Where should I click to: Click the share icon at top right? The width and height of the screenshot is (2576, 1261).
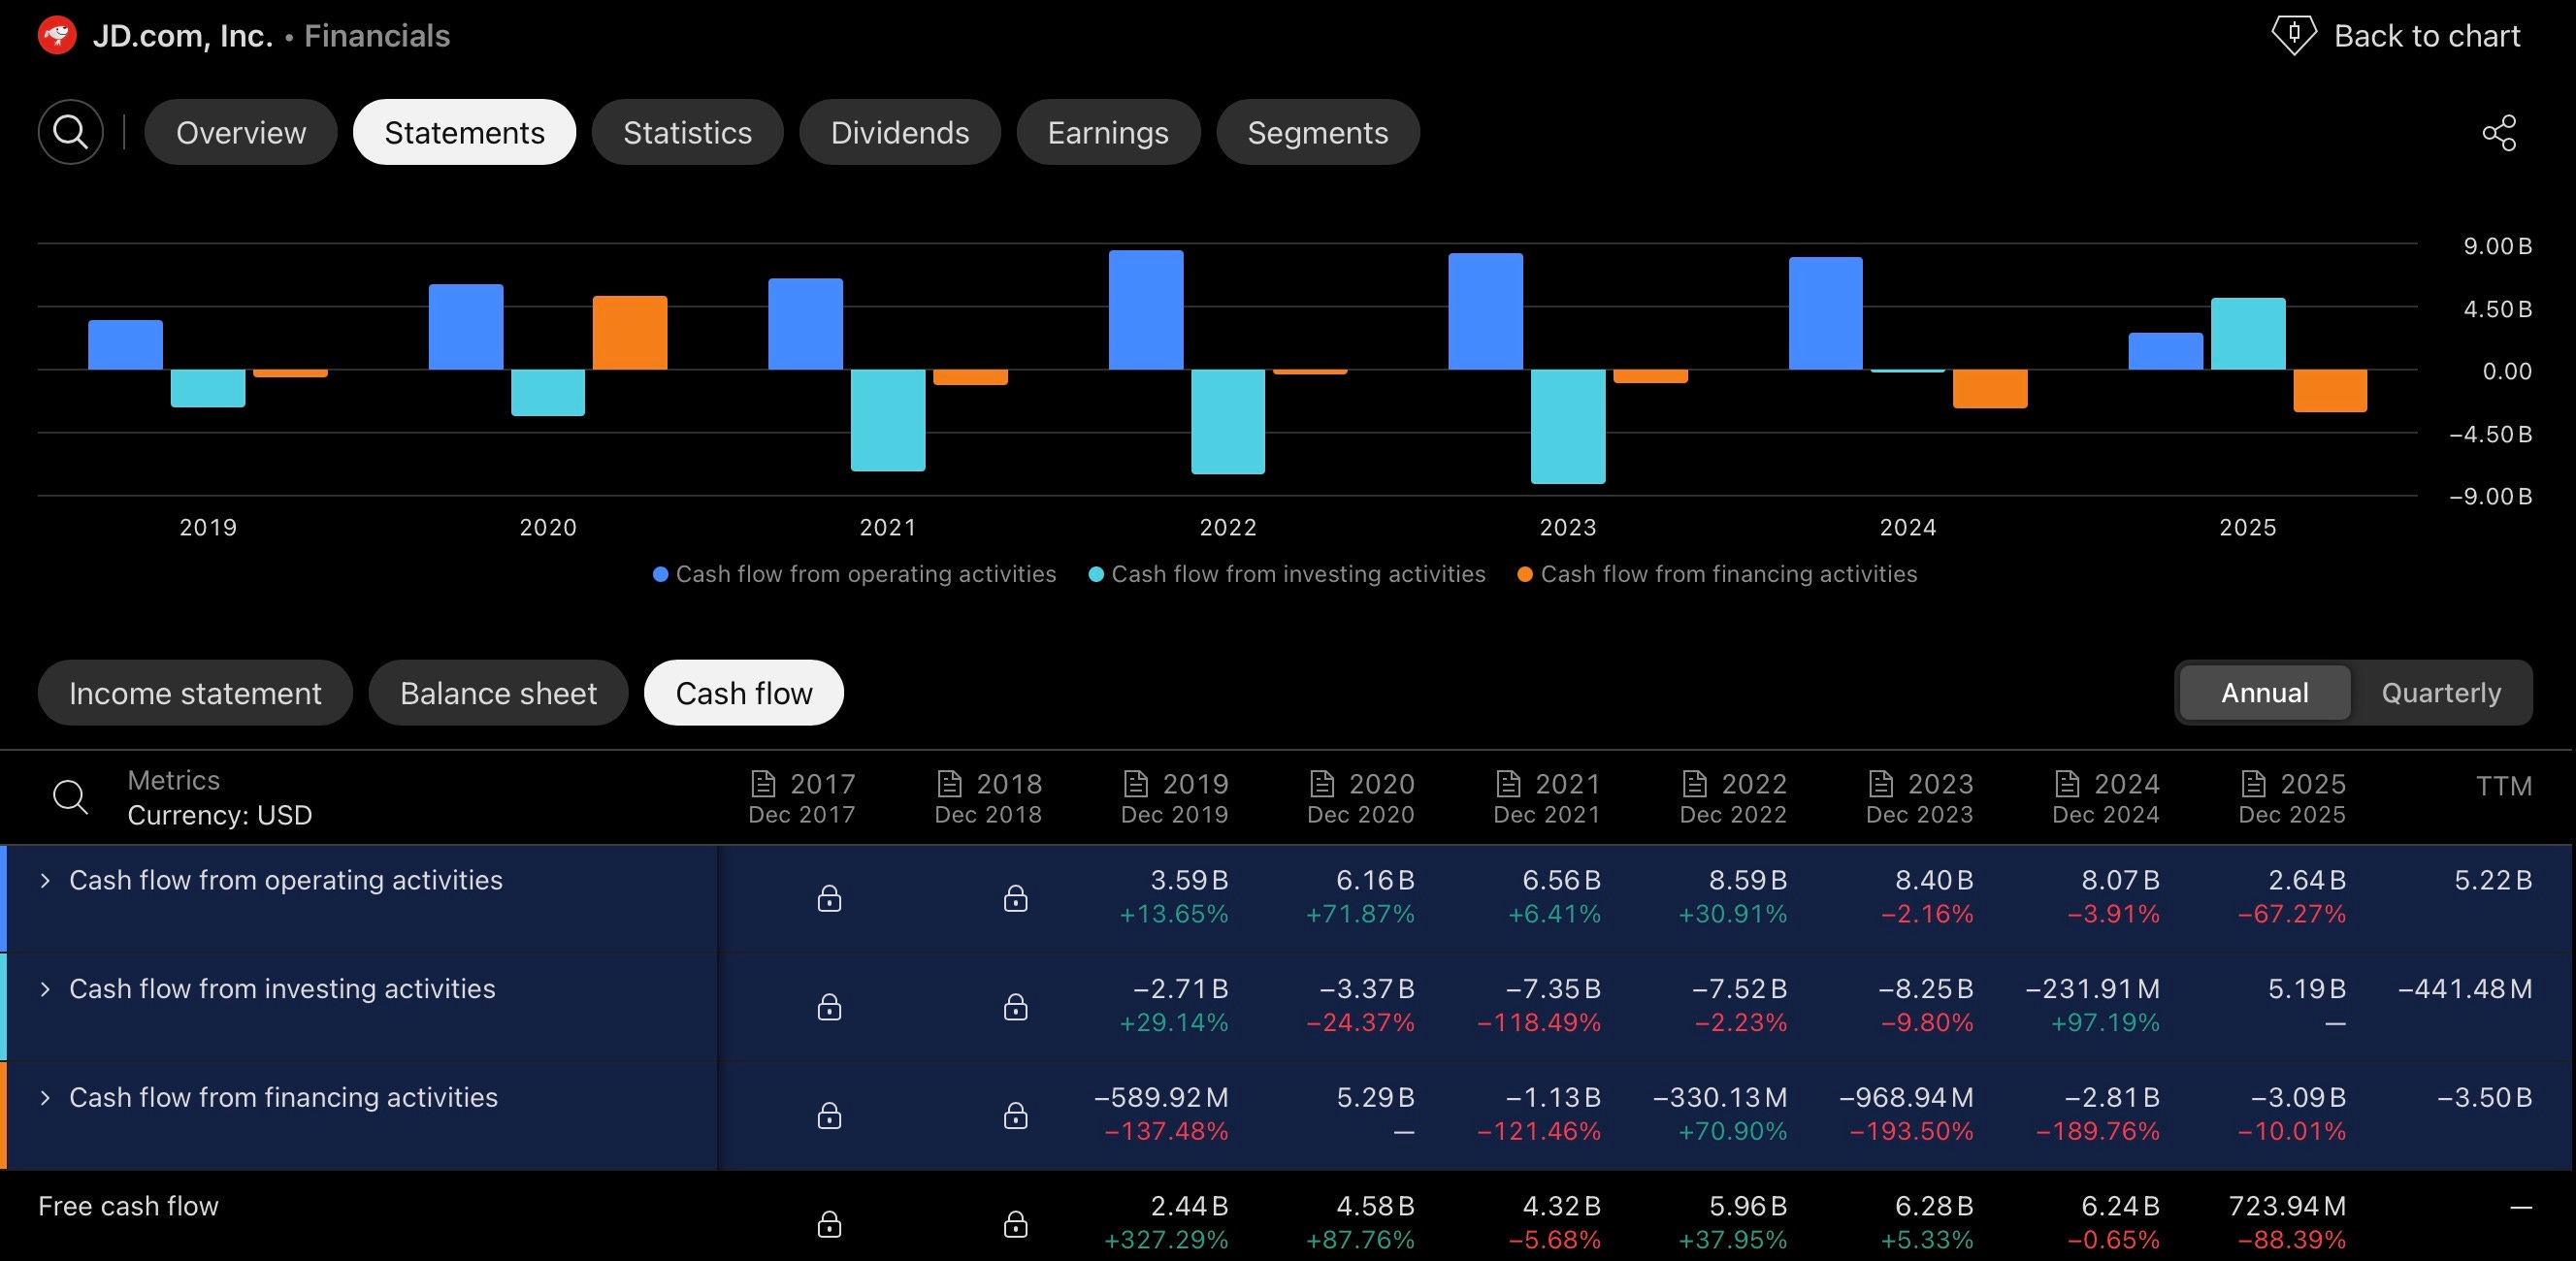[2498, 132]
